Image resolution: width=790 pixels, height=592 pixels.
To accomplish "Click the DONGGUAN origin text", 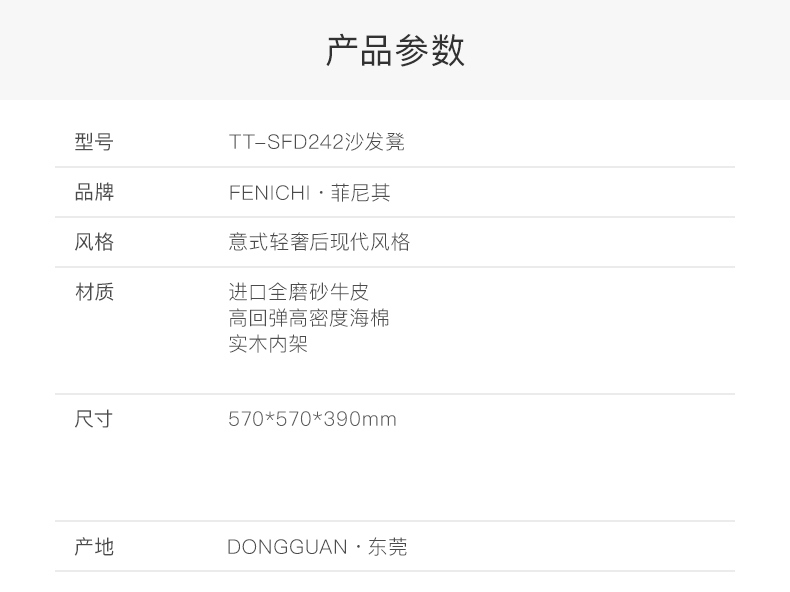I will [x=287, y=547].
